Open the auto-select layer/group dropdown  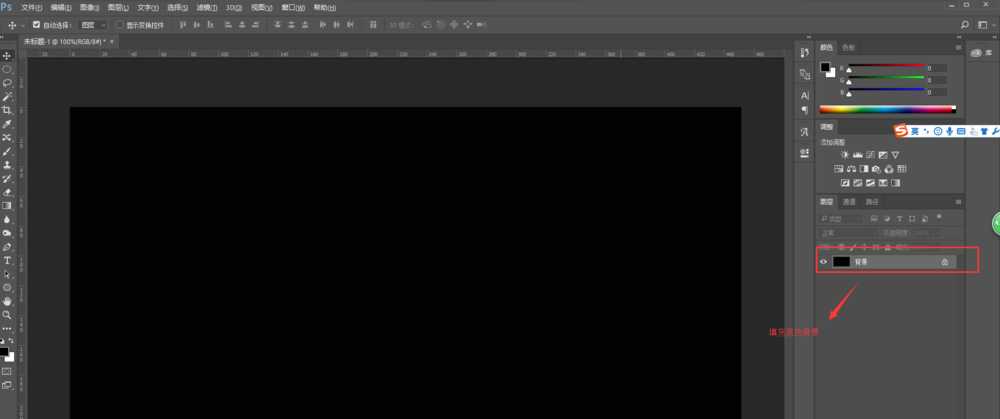93,23
